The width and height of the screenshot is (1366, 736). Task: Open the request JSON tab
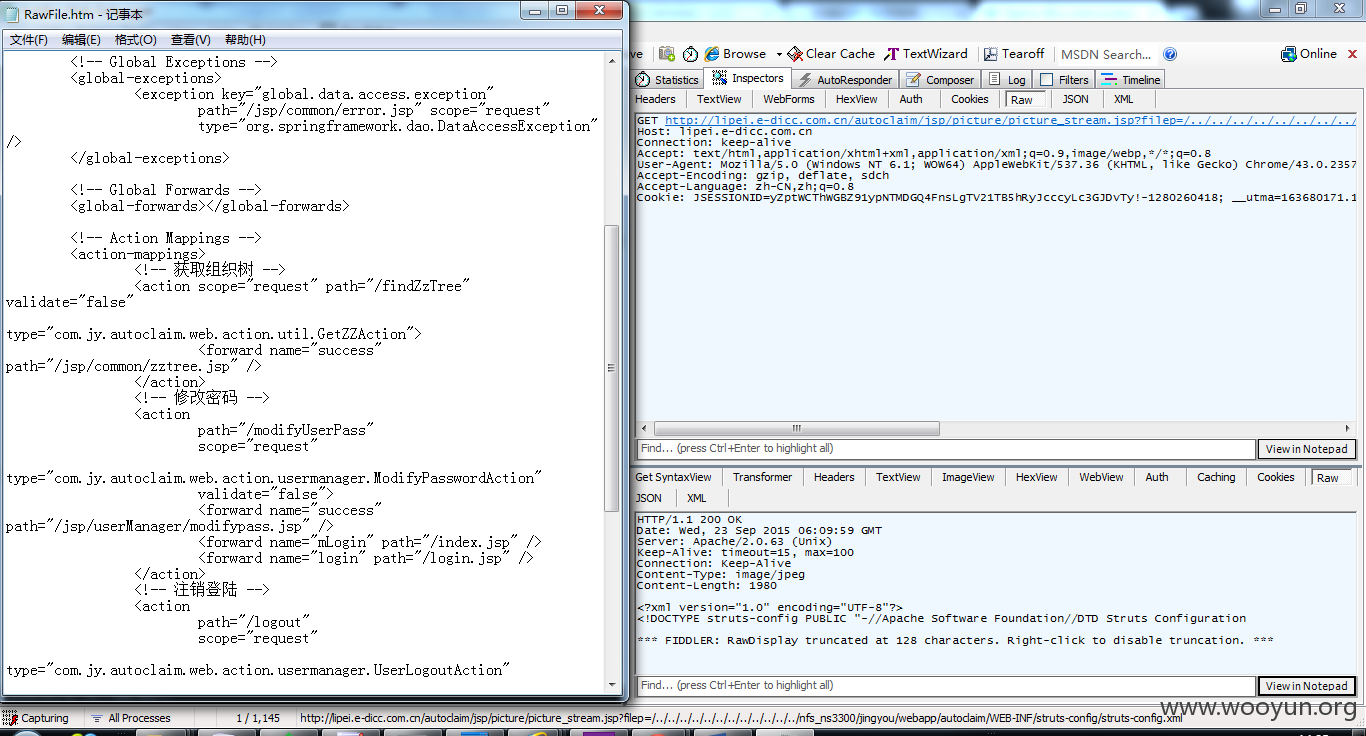point(1076,99)
